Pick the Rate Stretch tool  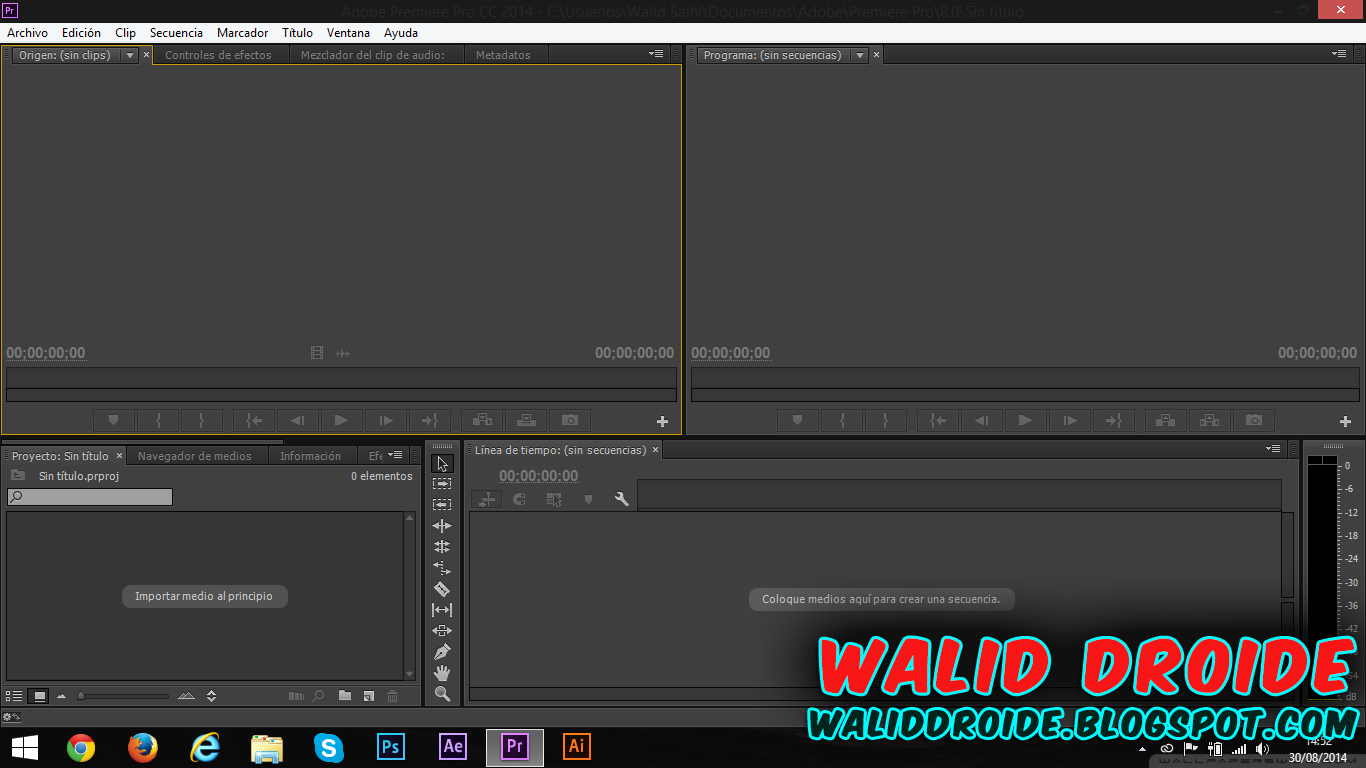pos(442,568)
